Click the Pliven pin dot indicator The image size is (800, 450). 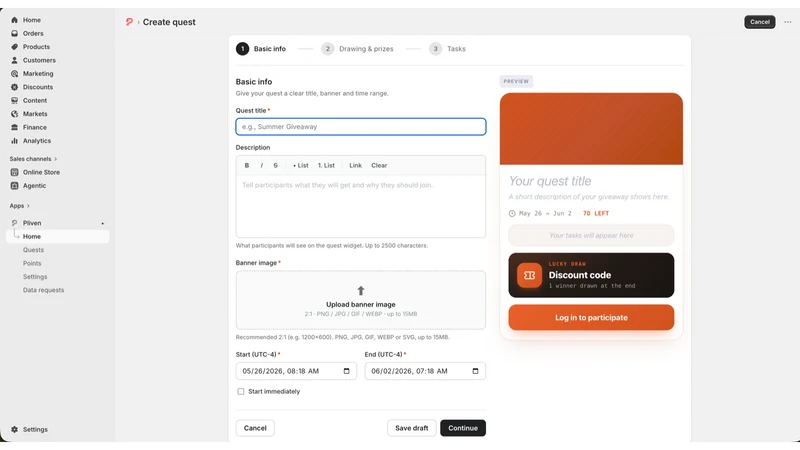[x=103, y=223]
